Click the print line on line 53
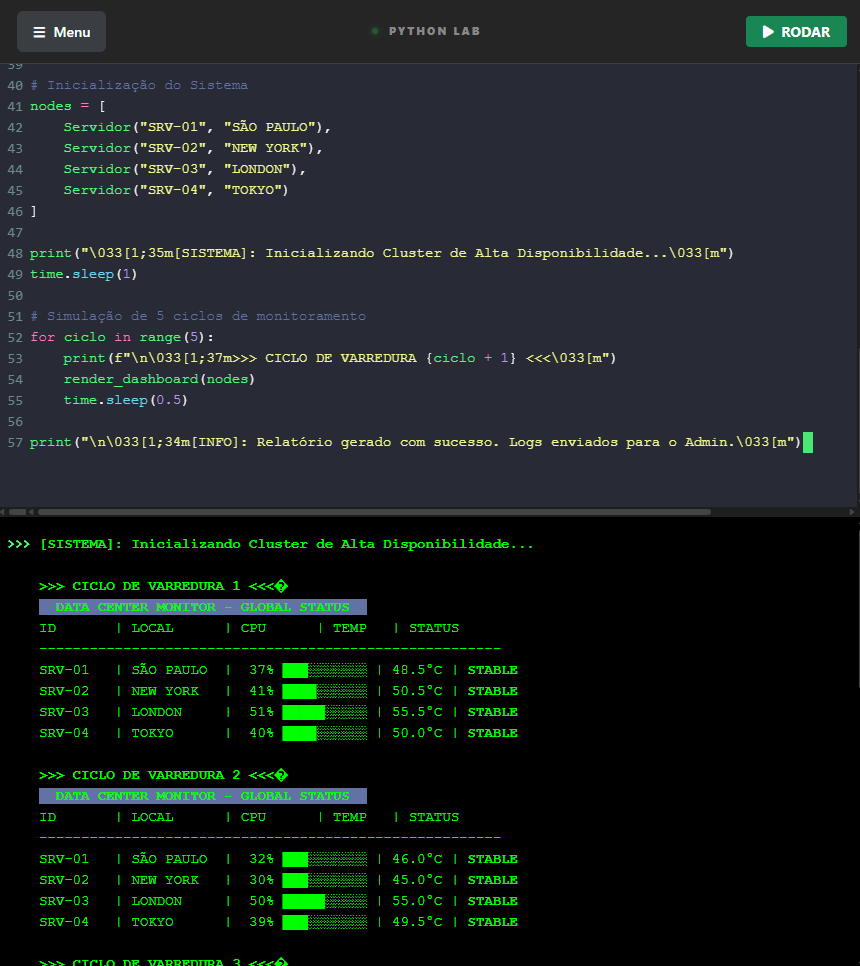The height and width of the screenshot is (966, 860). click(x=340, y=358)
